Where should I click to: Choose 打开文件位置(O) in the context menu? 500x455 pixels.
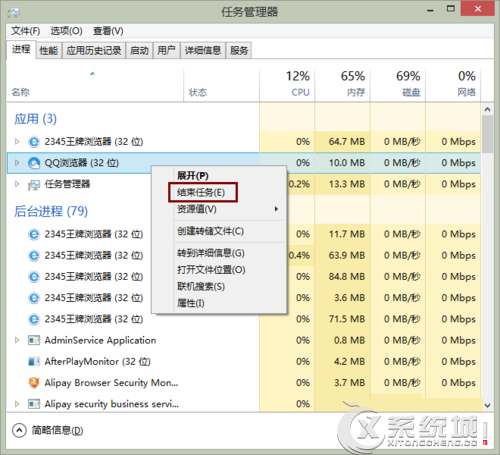(x=211, y=270)
